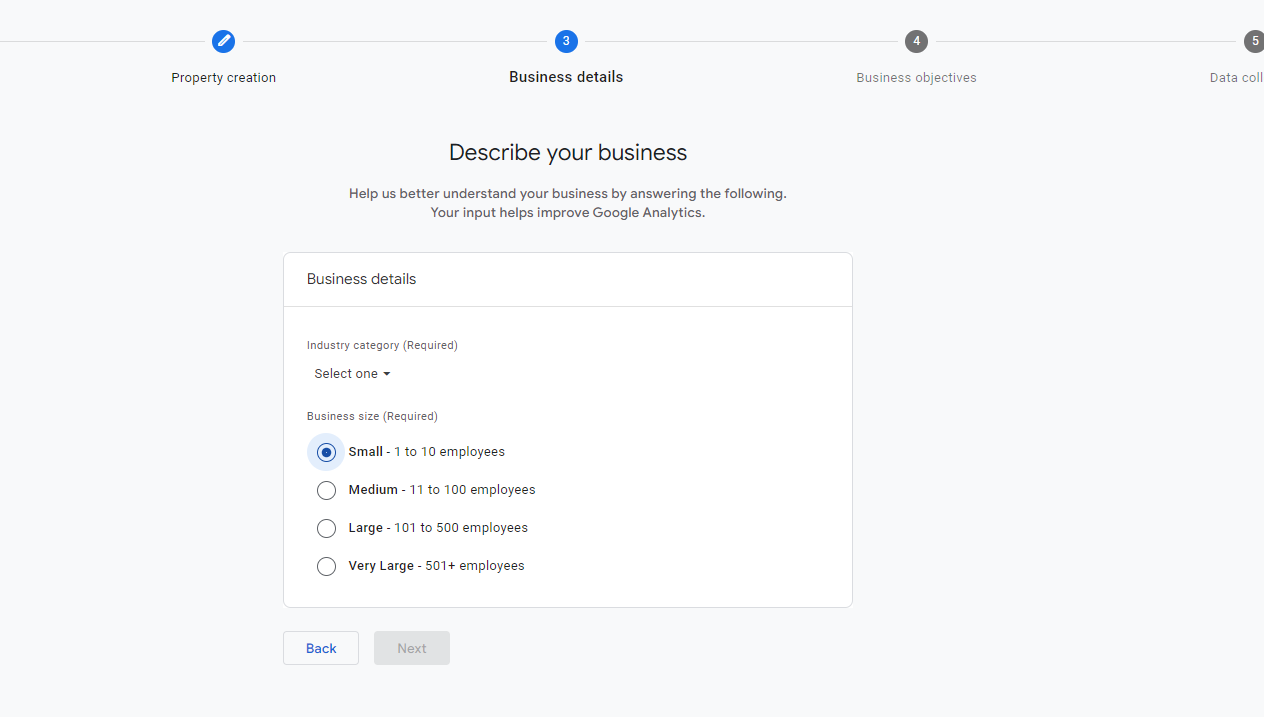Select the Very Large 501+ employees radio
The image size is (1264, 717).
coord(326,566)
